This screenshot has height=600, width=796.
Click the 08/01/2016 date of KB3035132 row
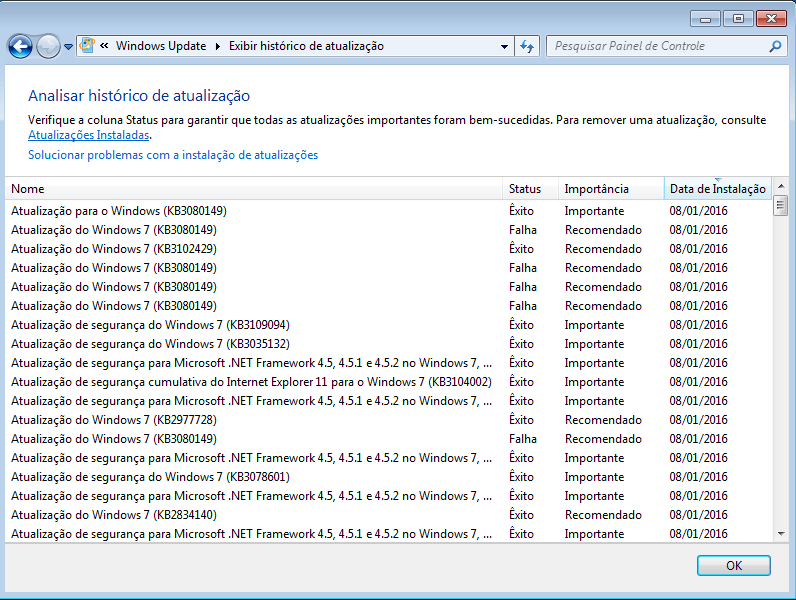(x=699, y=344)
